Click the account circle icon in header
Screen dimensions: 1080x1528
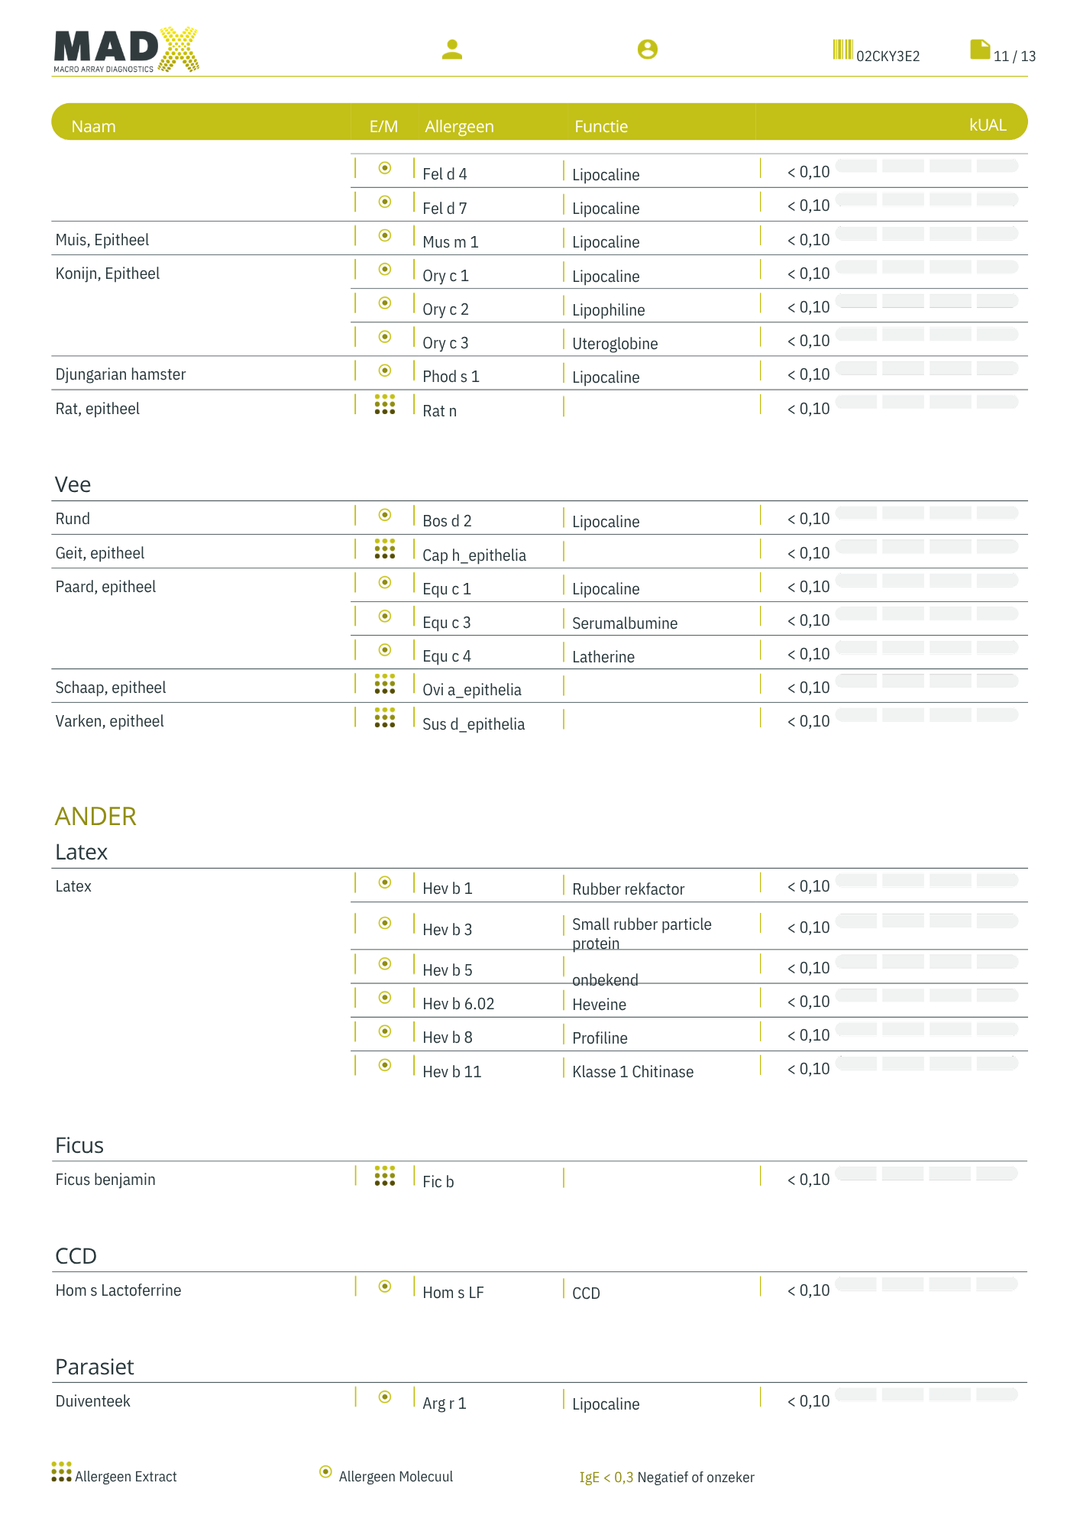(x=647, y=49)
